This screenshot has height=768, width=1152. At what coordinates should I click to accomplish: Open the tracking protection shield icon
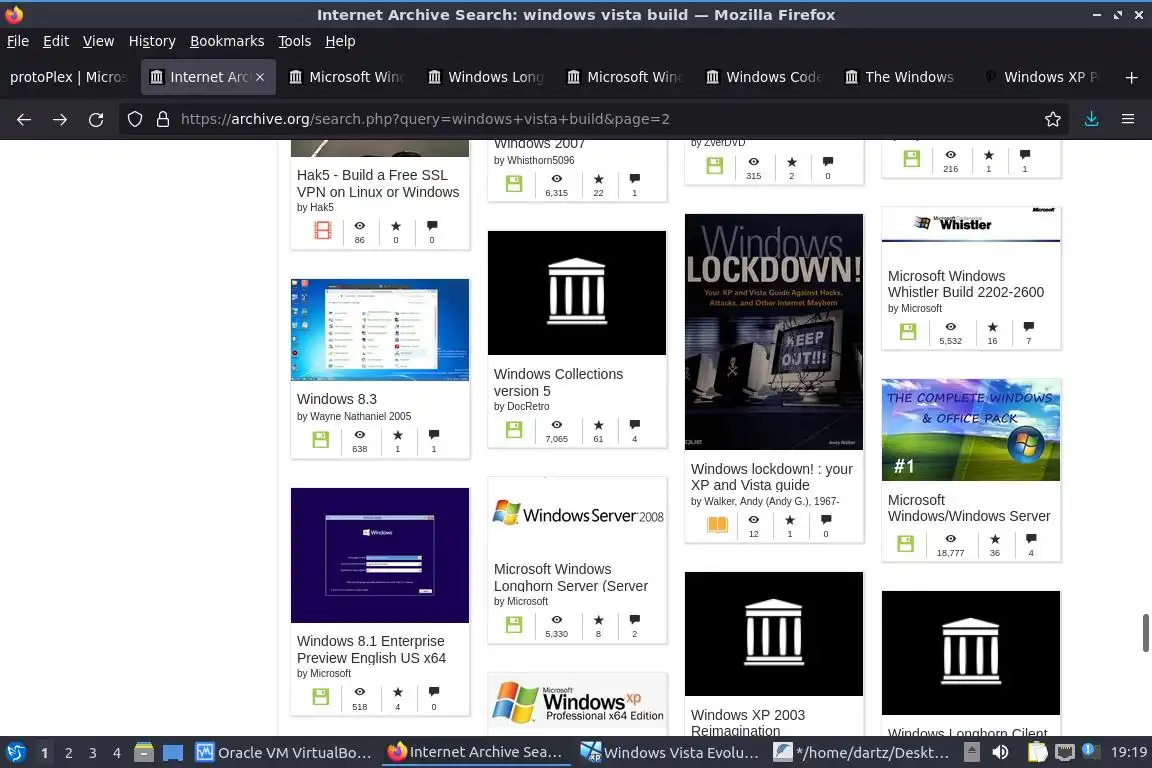[x=134, y=119]
